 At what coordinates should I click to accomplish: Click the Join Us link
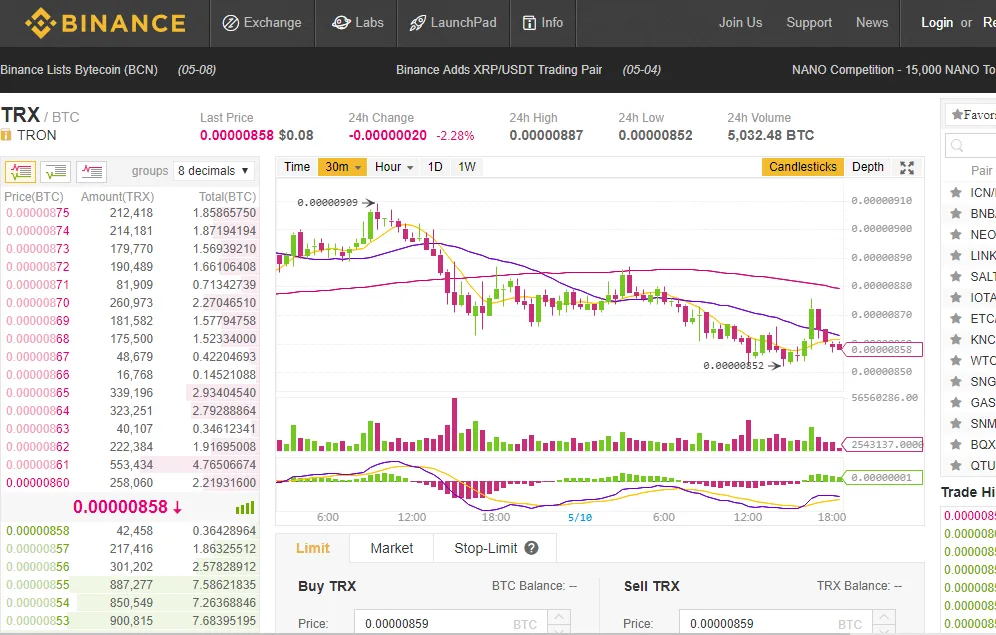point(740,22)
